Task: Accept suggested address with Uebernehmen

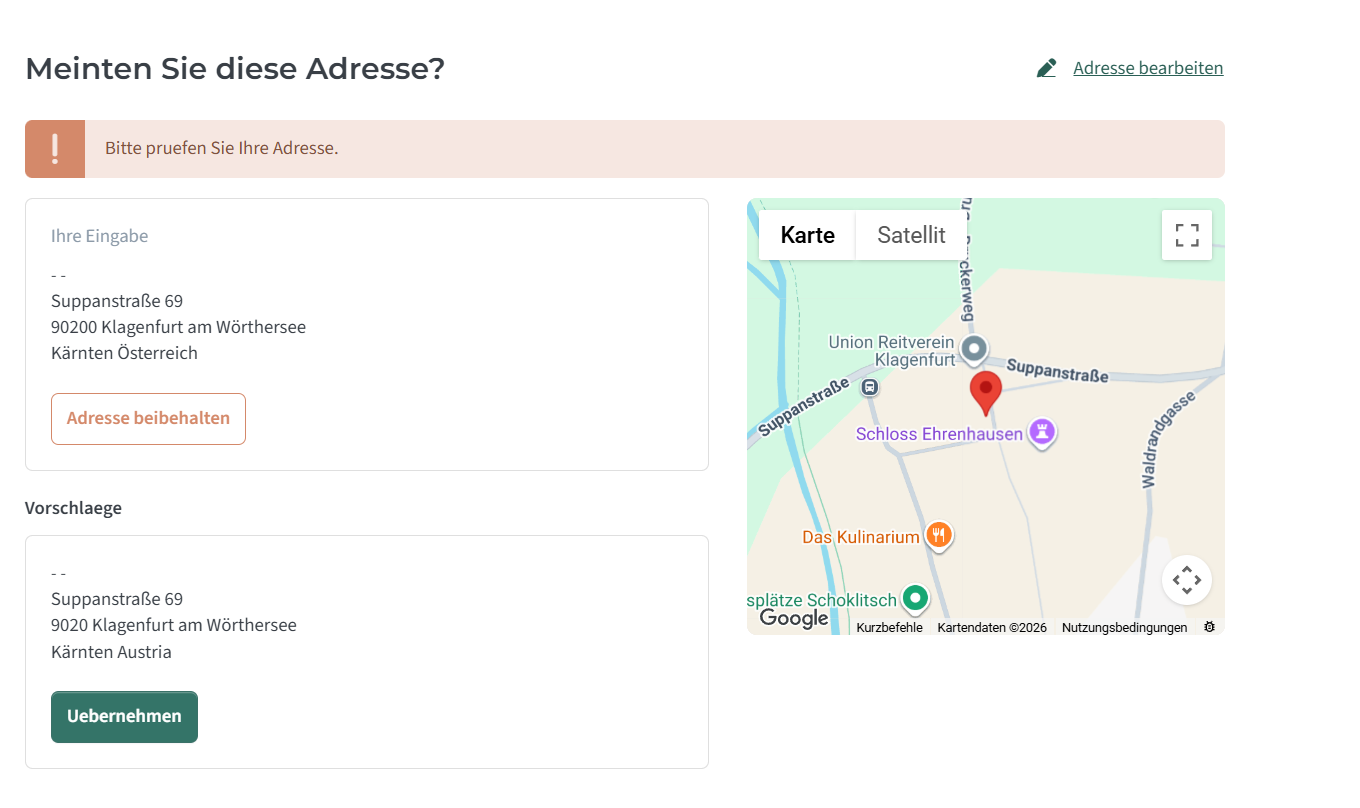Action: coord(124,717)
